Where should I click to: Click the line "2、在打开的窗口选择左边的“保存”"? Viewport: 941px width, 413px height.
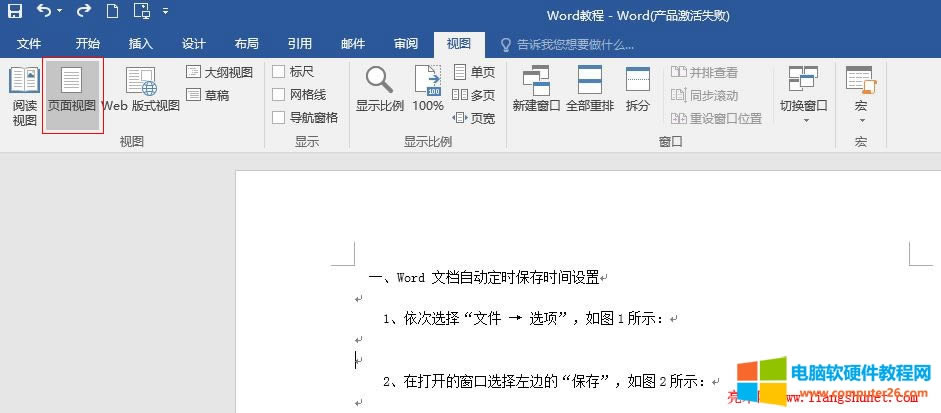click(x=498, y=381)
